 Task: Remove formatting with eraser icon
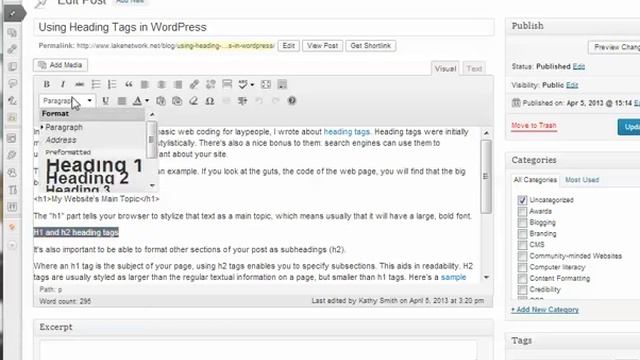pyautogui.click(x=193, y=100)
